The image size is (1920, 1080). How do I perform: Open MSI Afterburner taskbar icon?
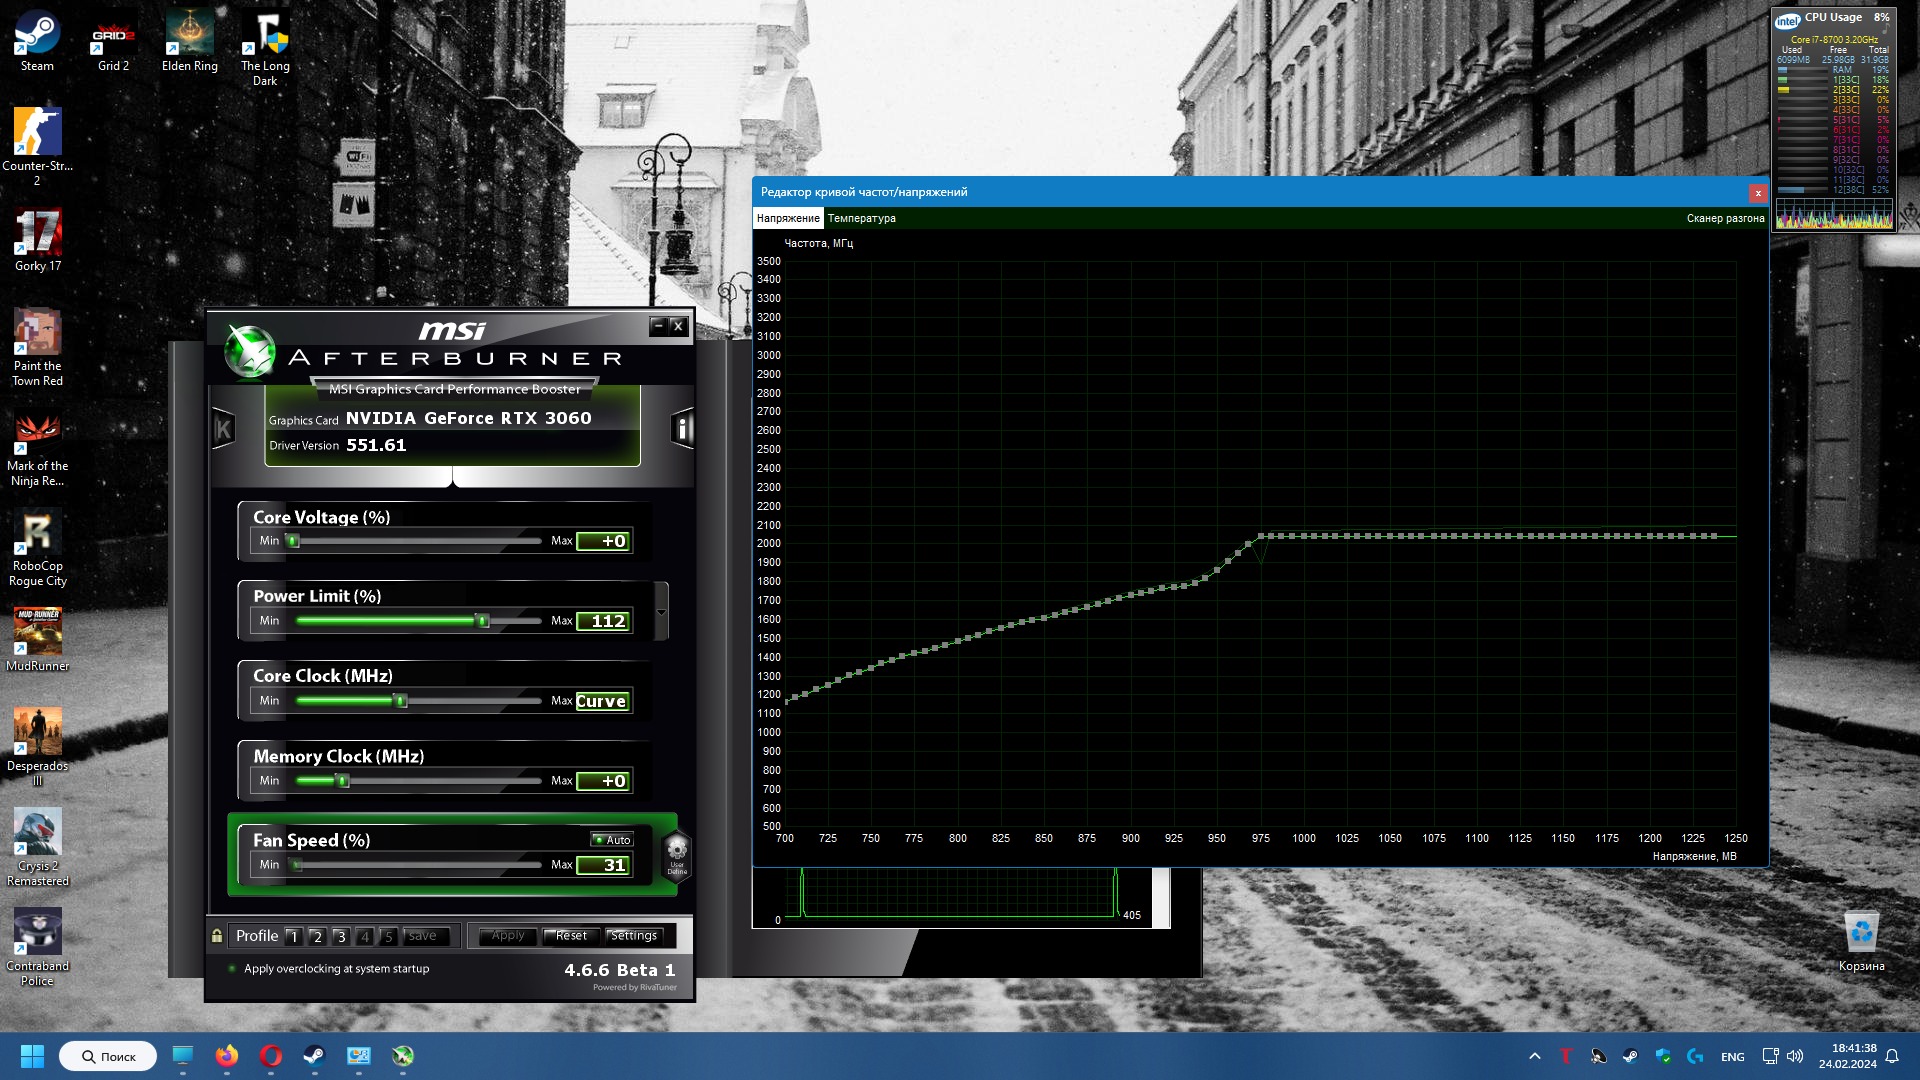[402, 1056]
